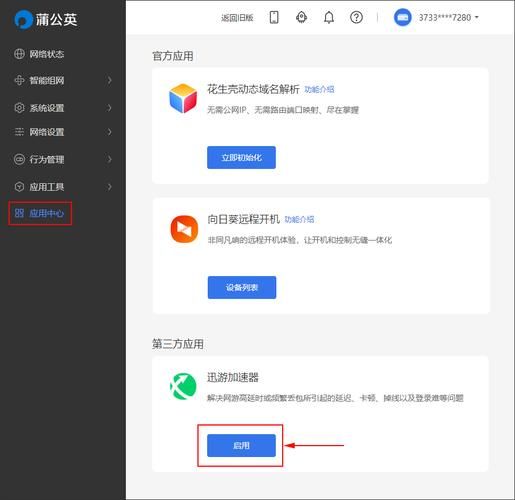
Task: Open 功能介绍 link for 花生壳动态域名解析
Action: point(319,89)
